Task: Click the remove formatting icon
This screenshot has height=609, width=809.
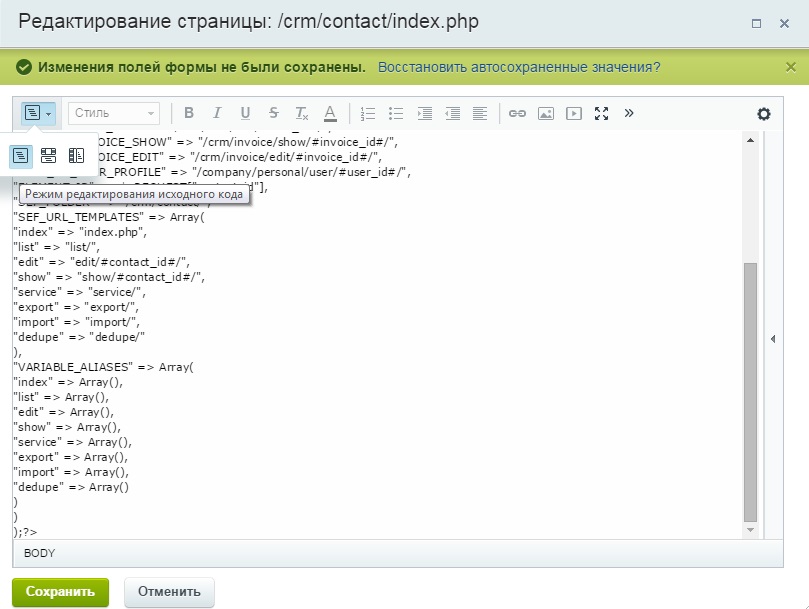Action: [x=301, y=114]
